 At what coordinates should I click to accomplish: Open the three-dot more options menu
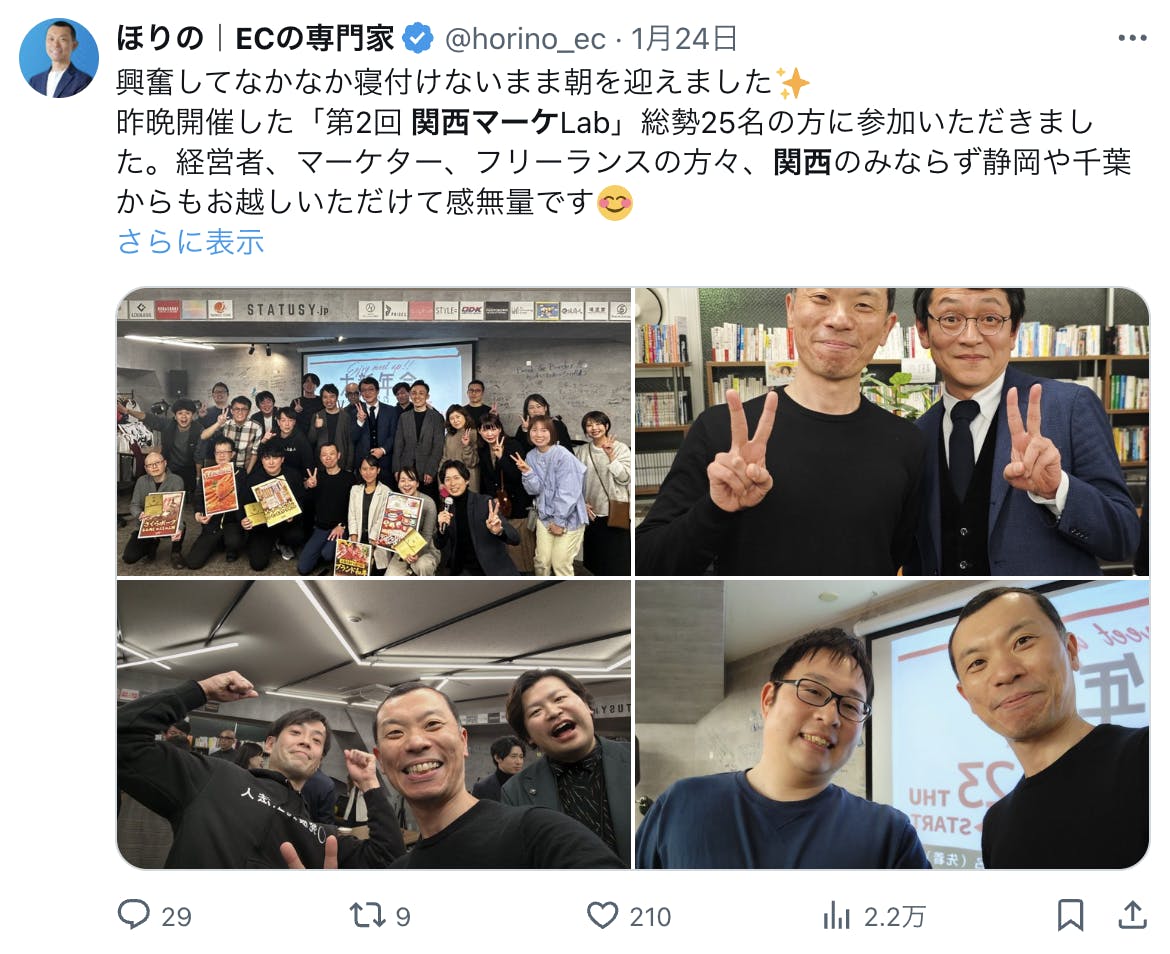click(x=1132, y=38)
